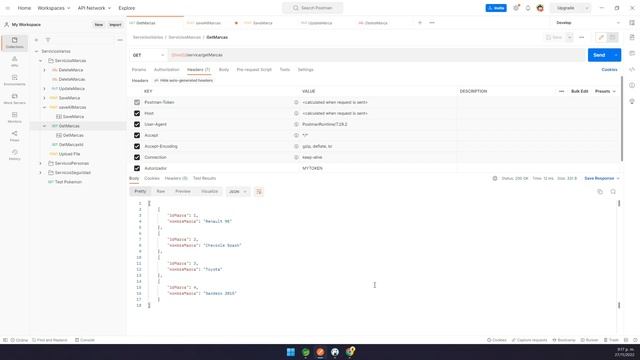The width and height of the screenshot is (640, 360).
Task: Open the Postman icon on the taskbar
Action: 320,352
